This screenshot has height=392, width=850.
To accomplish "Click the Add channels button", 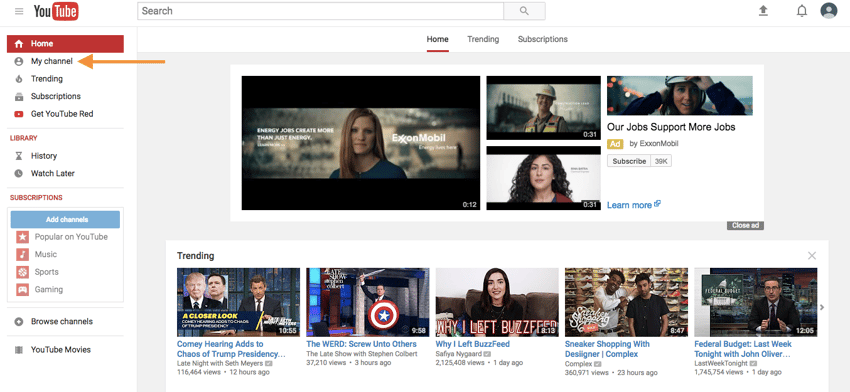I will tap(65, 220).
